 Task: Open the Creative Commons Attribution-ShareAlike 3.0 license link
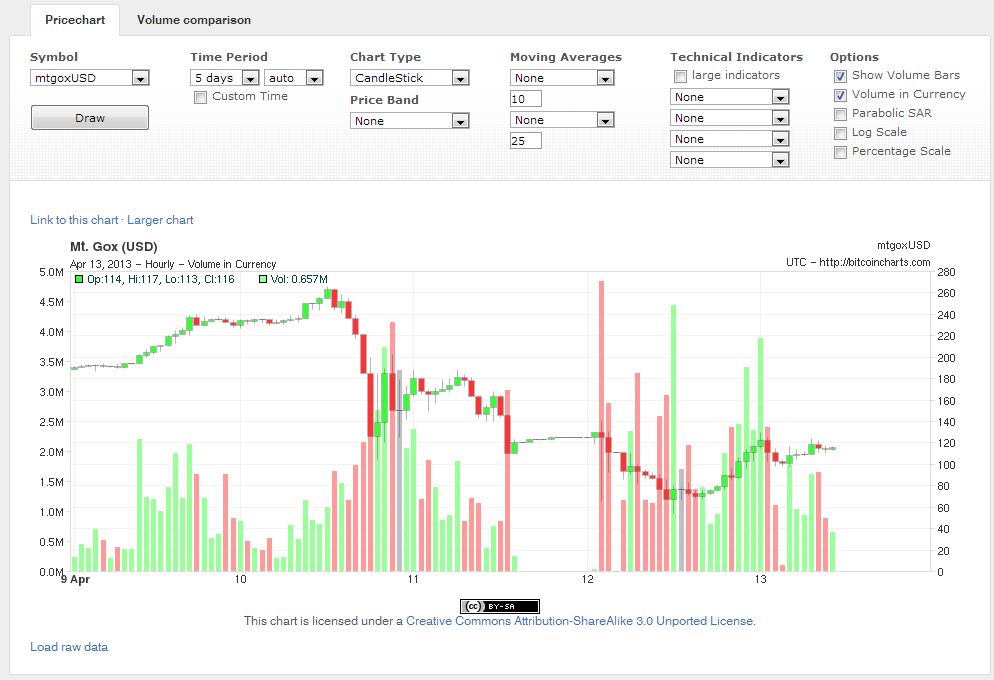coord(580,621)
